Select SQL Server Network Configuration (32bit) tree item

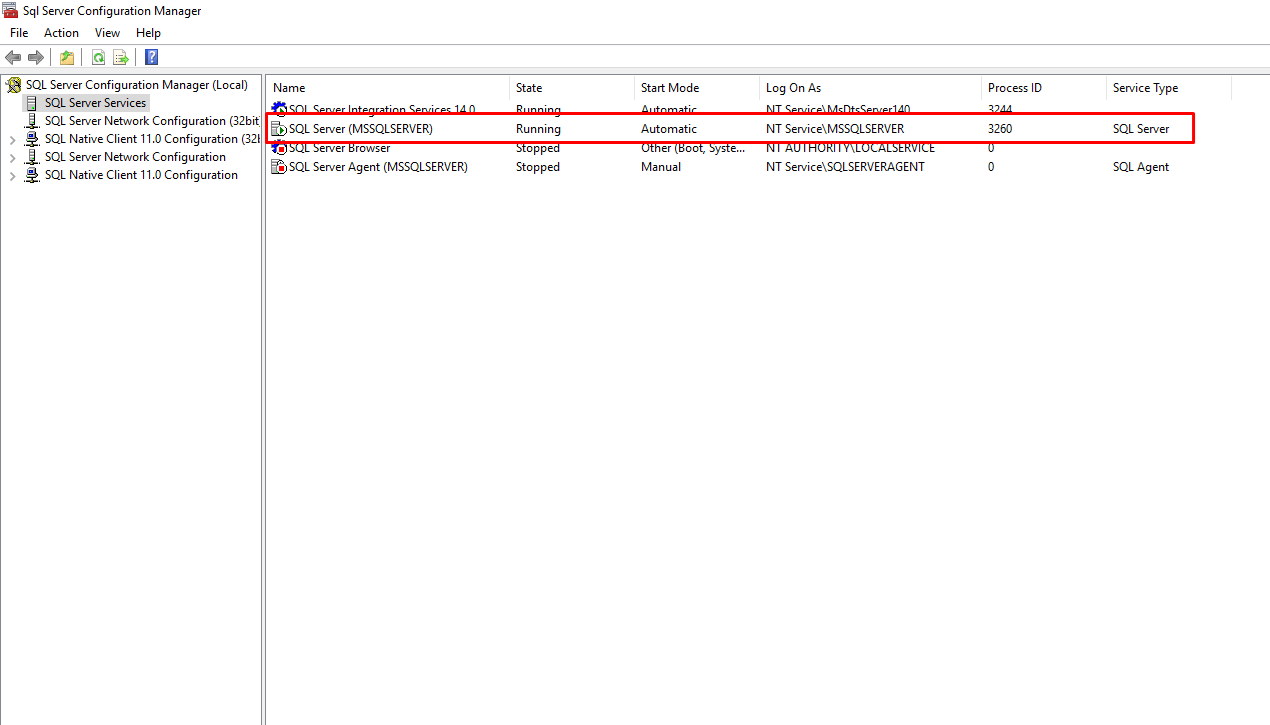150,121
